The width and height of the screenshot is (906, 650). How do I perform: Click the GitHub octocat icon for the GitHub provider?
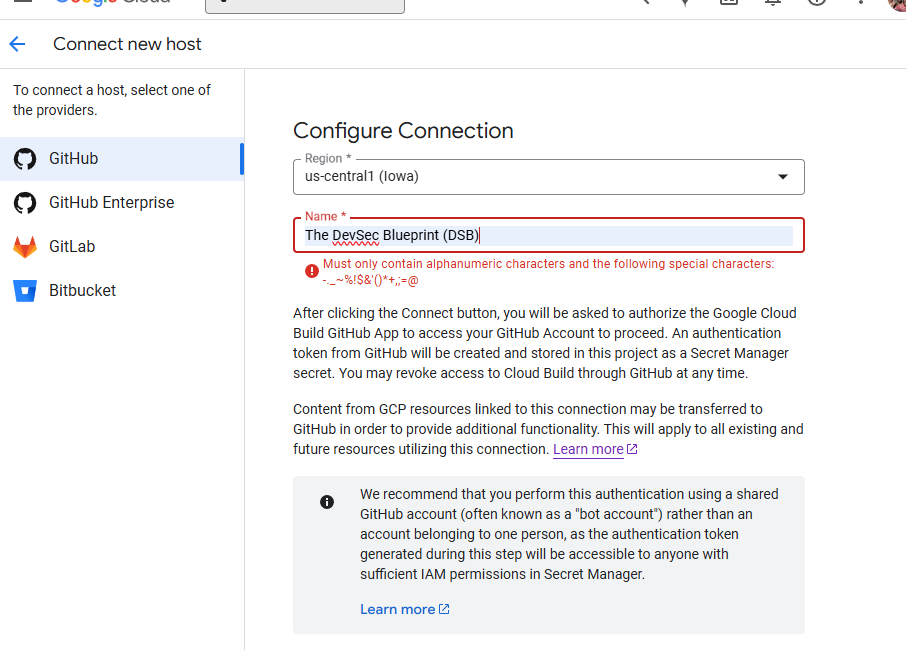click(25, 159)
